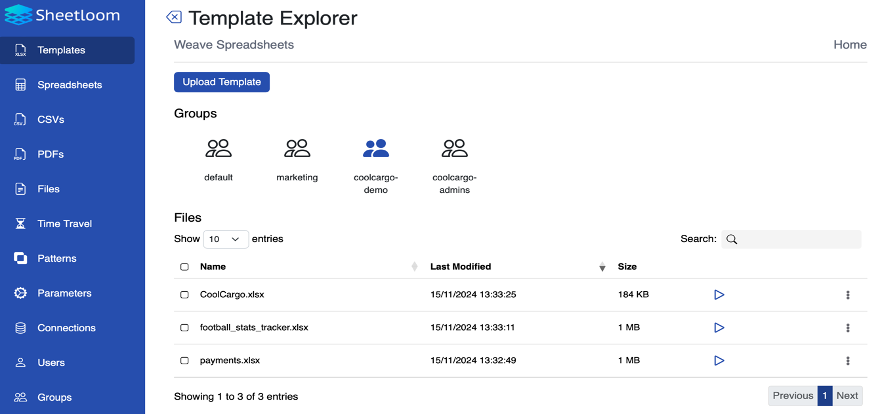Open the coolcargo-admins group icon
The width and height of the screenshot is (880, 414).
coord(454,149)
